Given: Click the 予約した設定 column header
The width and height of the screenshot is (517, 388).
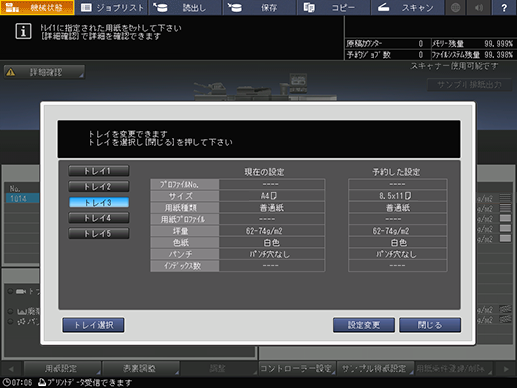Looking at the screenshot, I should pos(396,172).
